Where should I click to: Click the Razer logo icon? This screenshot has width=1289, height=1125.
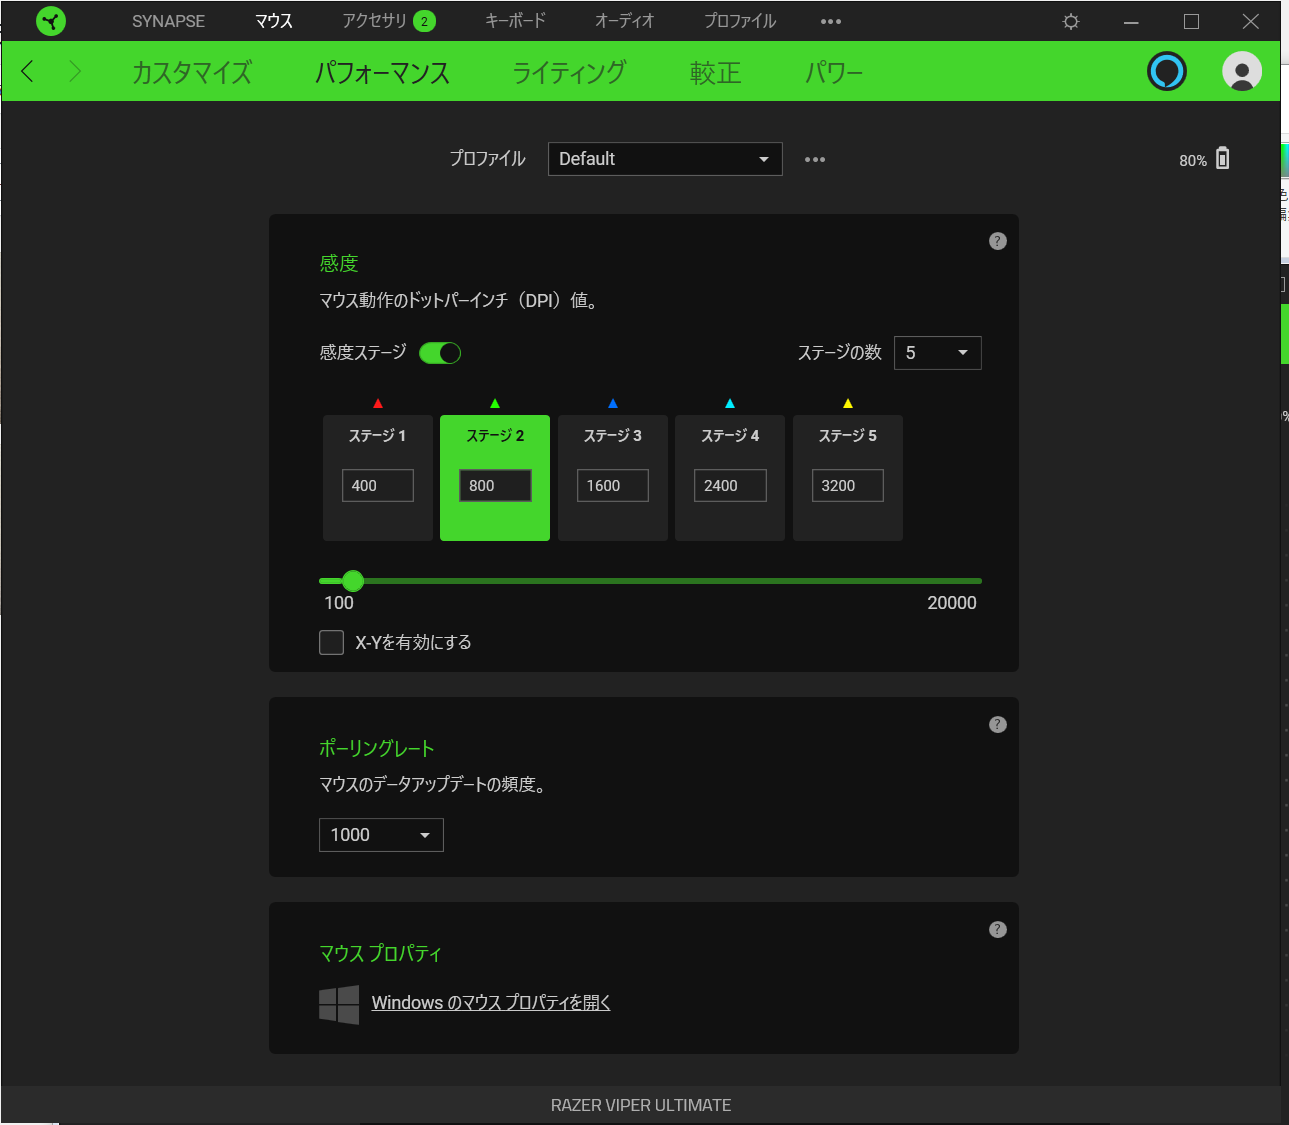coord(51,21)
